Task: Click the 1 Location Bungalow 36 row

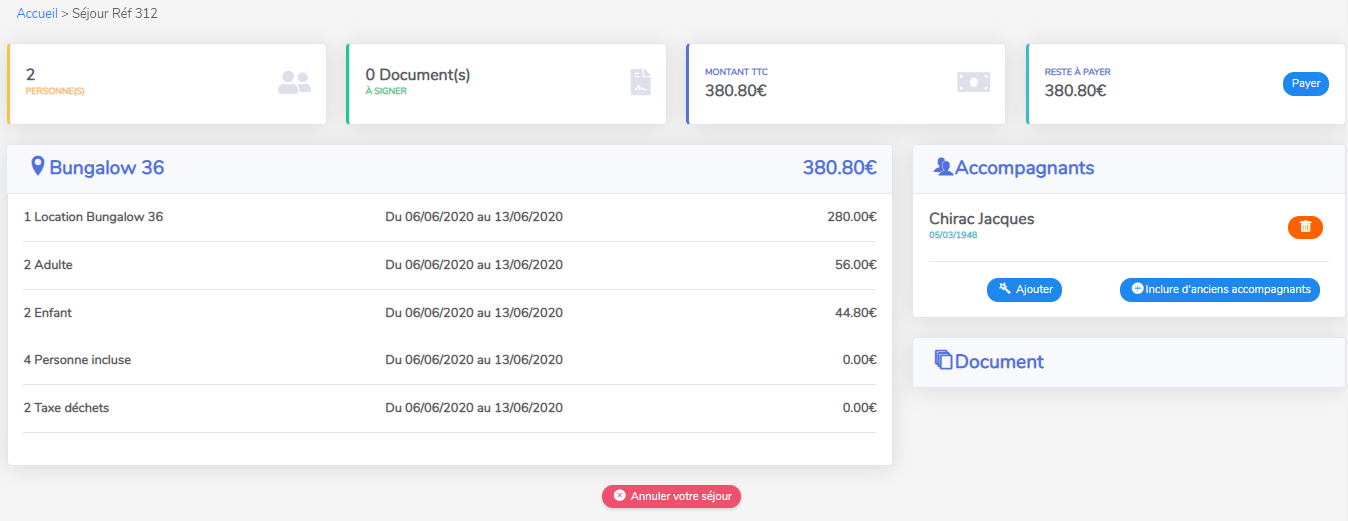Action: pyautogui.click(x=93, y=217)
